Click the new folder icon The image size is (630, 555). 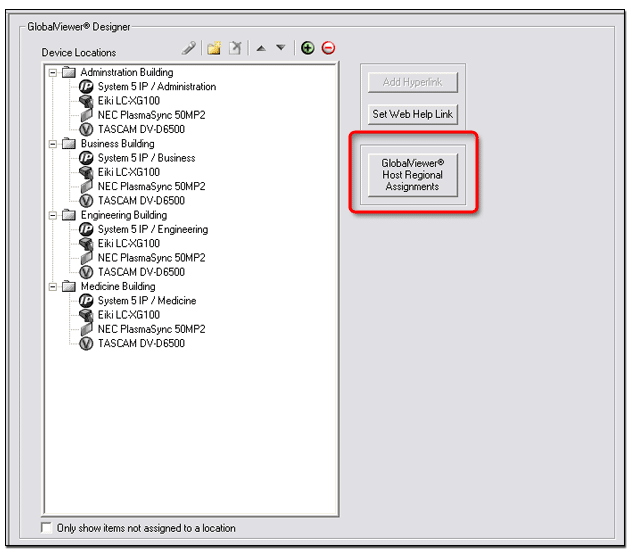[x=213, y=48]
